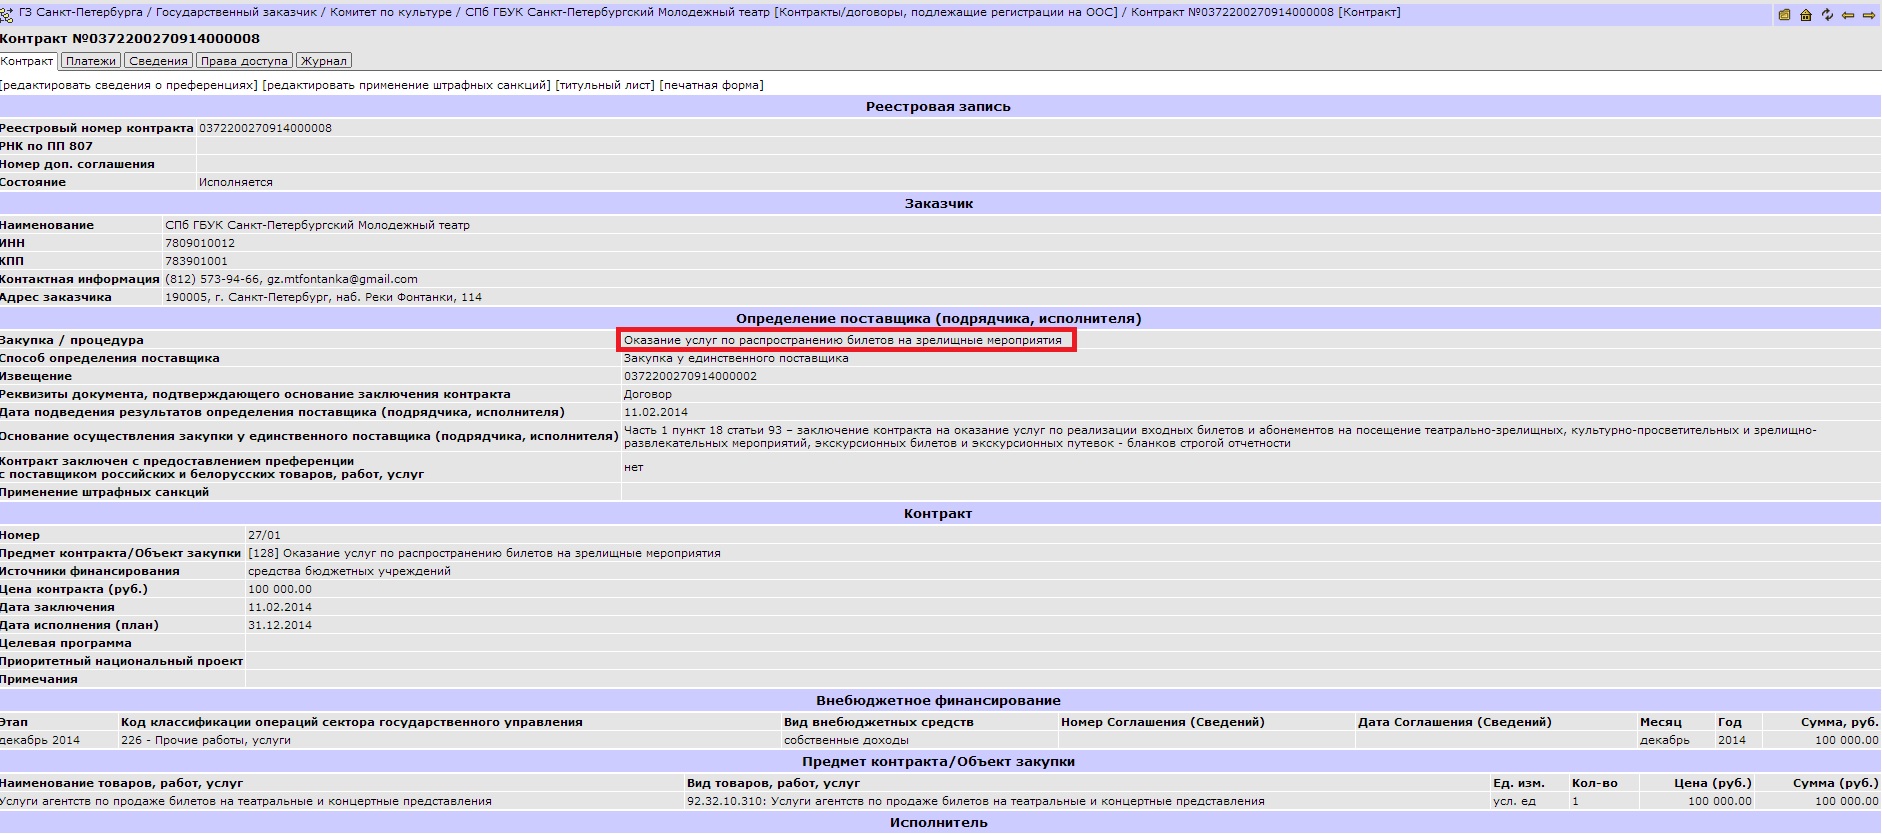
Task: Click planned execution date 31.12.2014
Action: 280,625
